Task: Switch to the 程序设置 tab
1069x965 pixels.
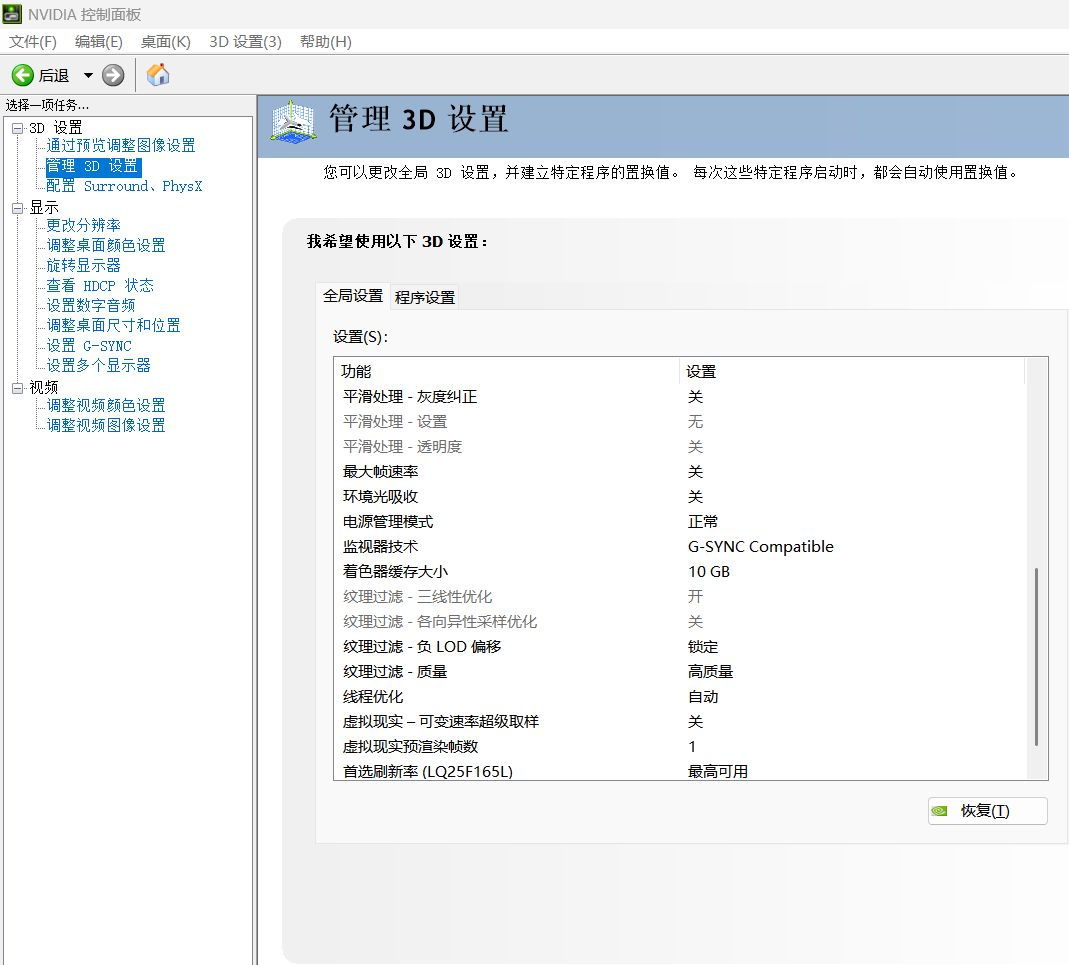Action: click(x=425, y=297)
